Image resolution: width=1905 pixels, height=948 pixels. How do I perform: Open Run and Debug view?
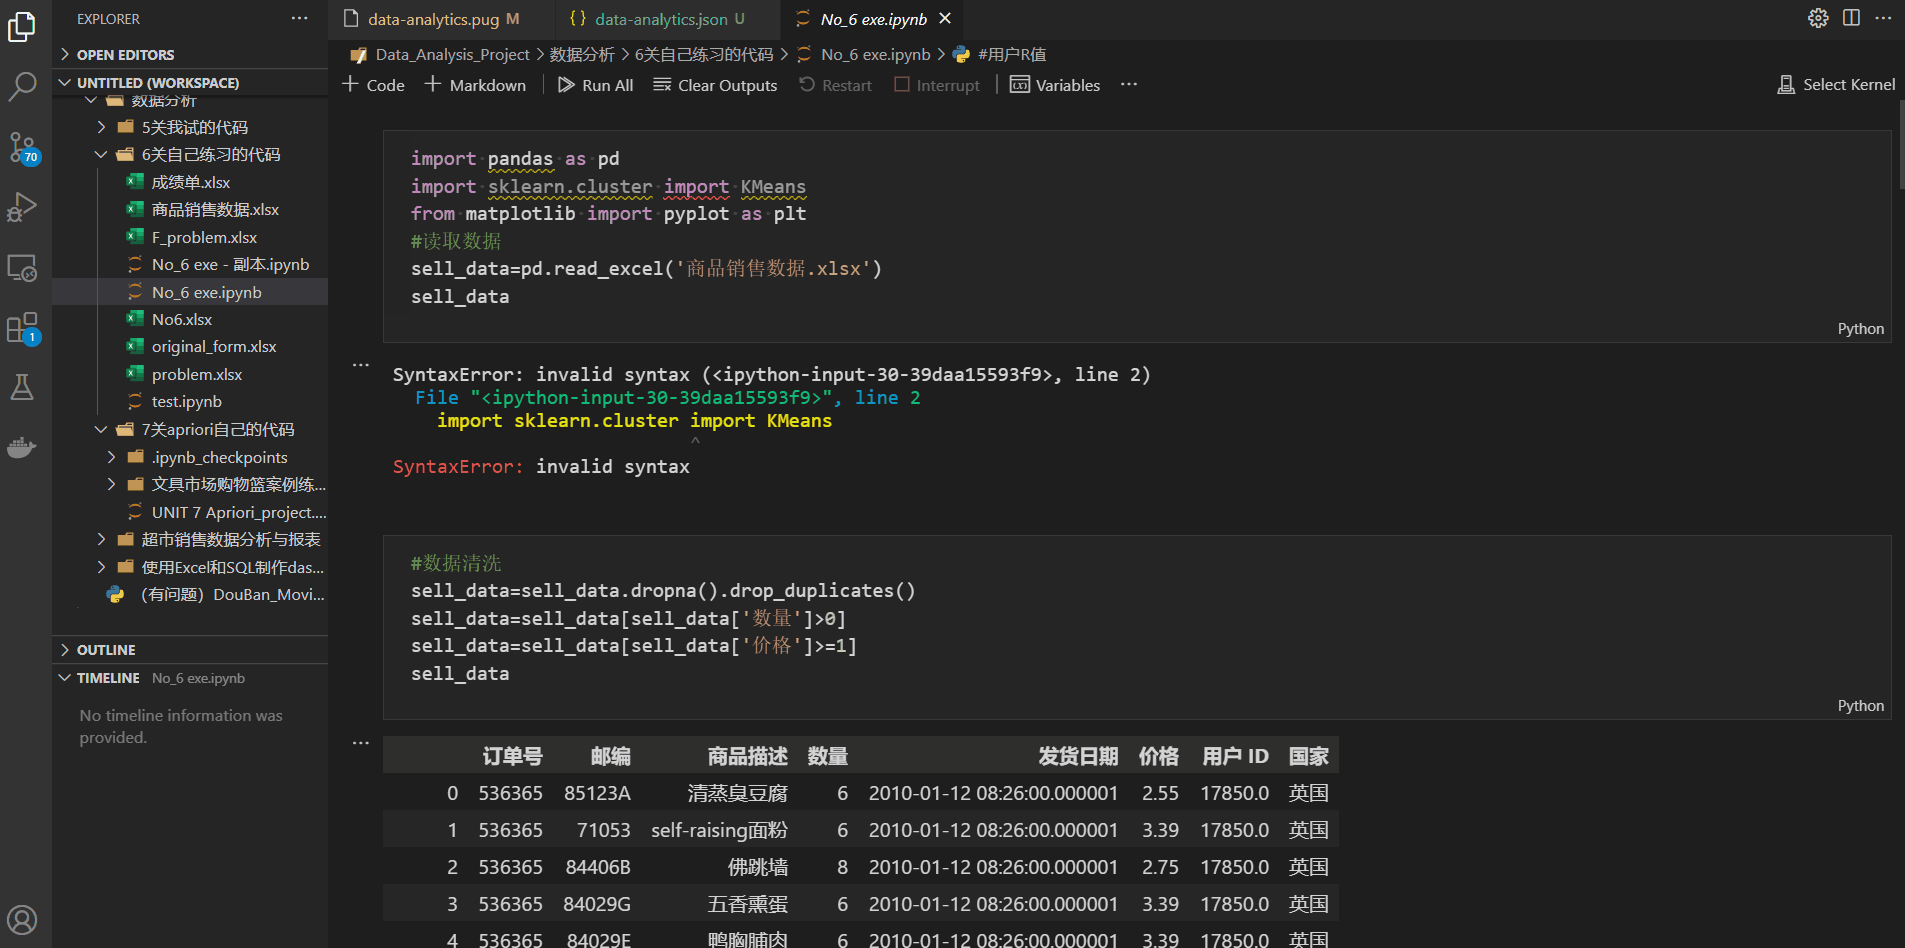coord(22,208)
